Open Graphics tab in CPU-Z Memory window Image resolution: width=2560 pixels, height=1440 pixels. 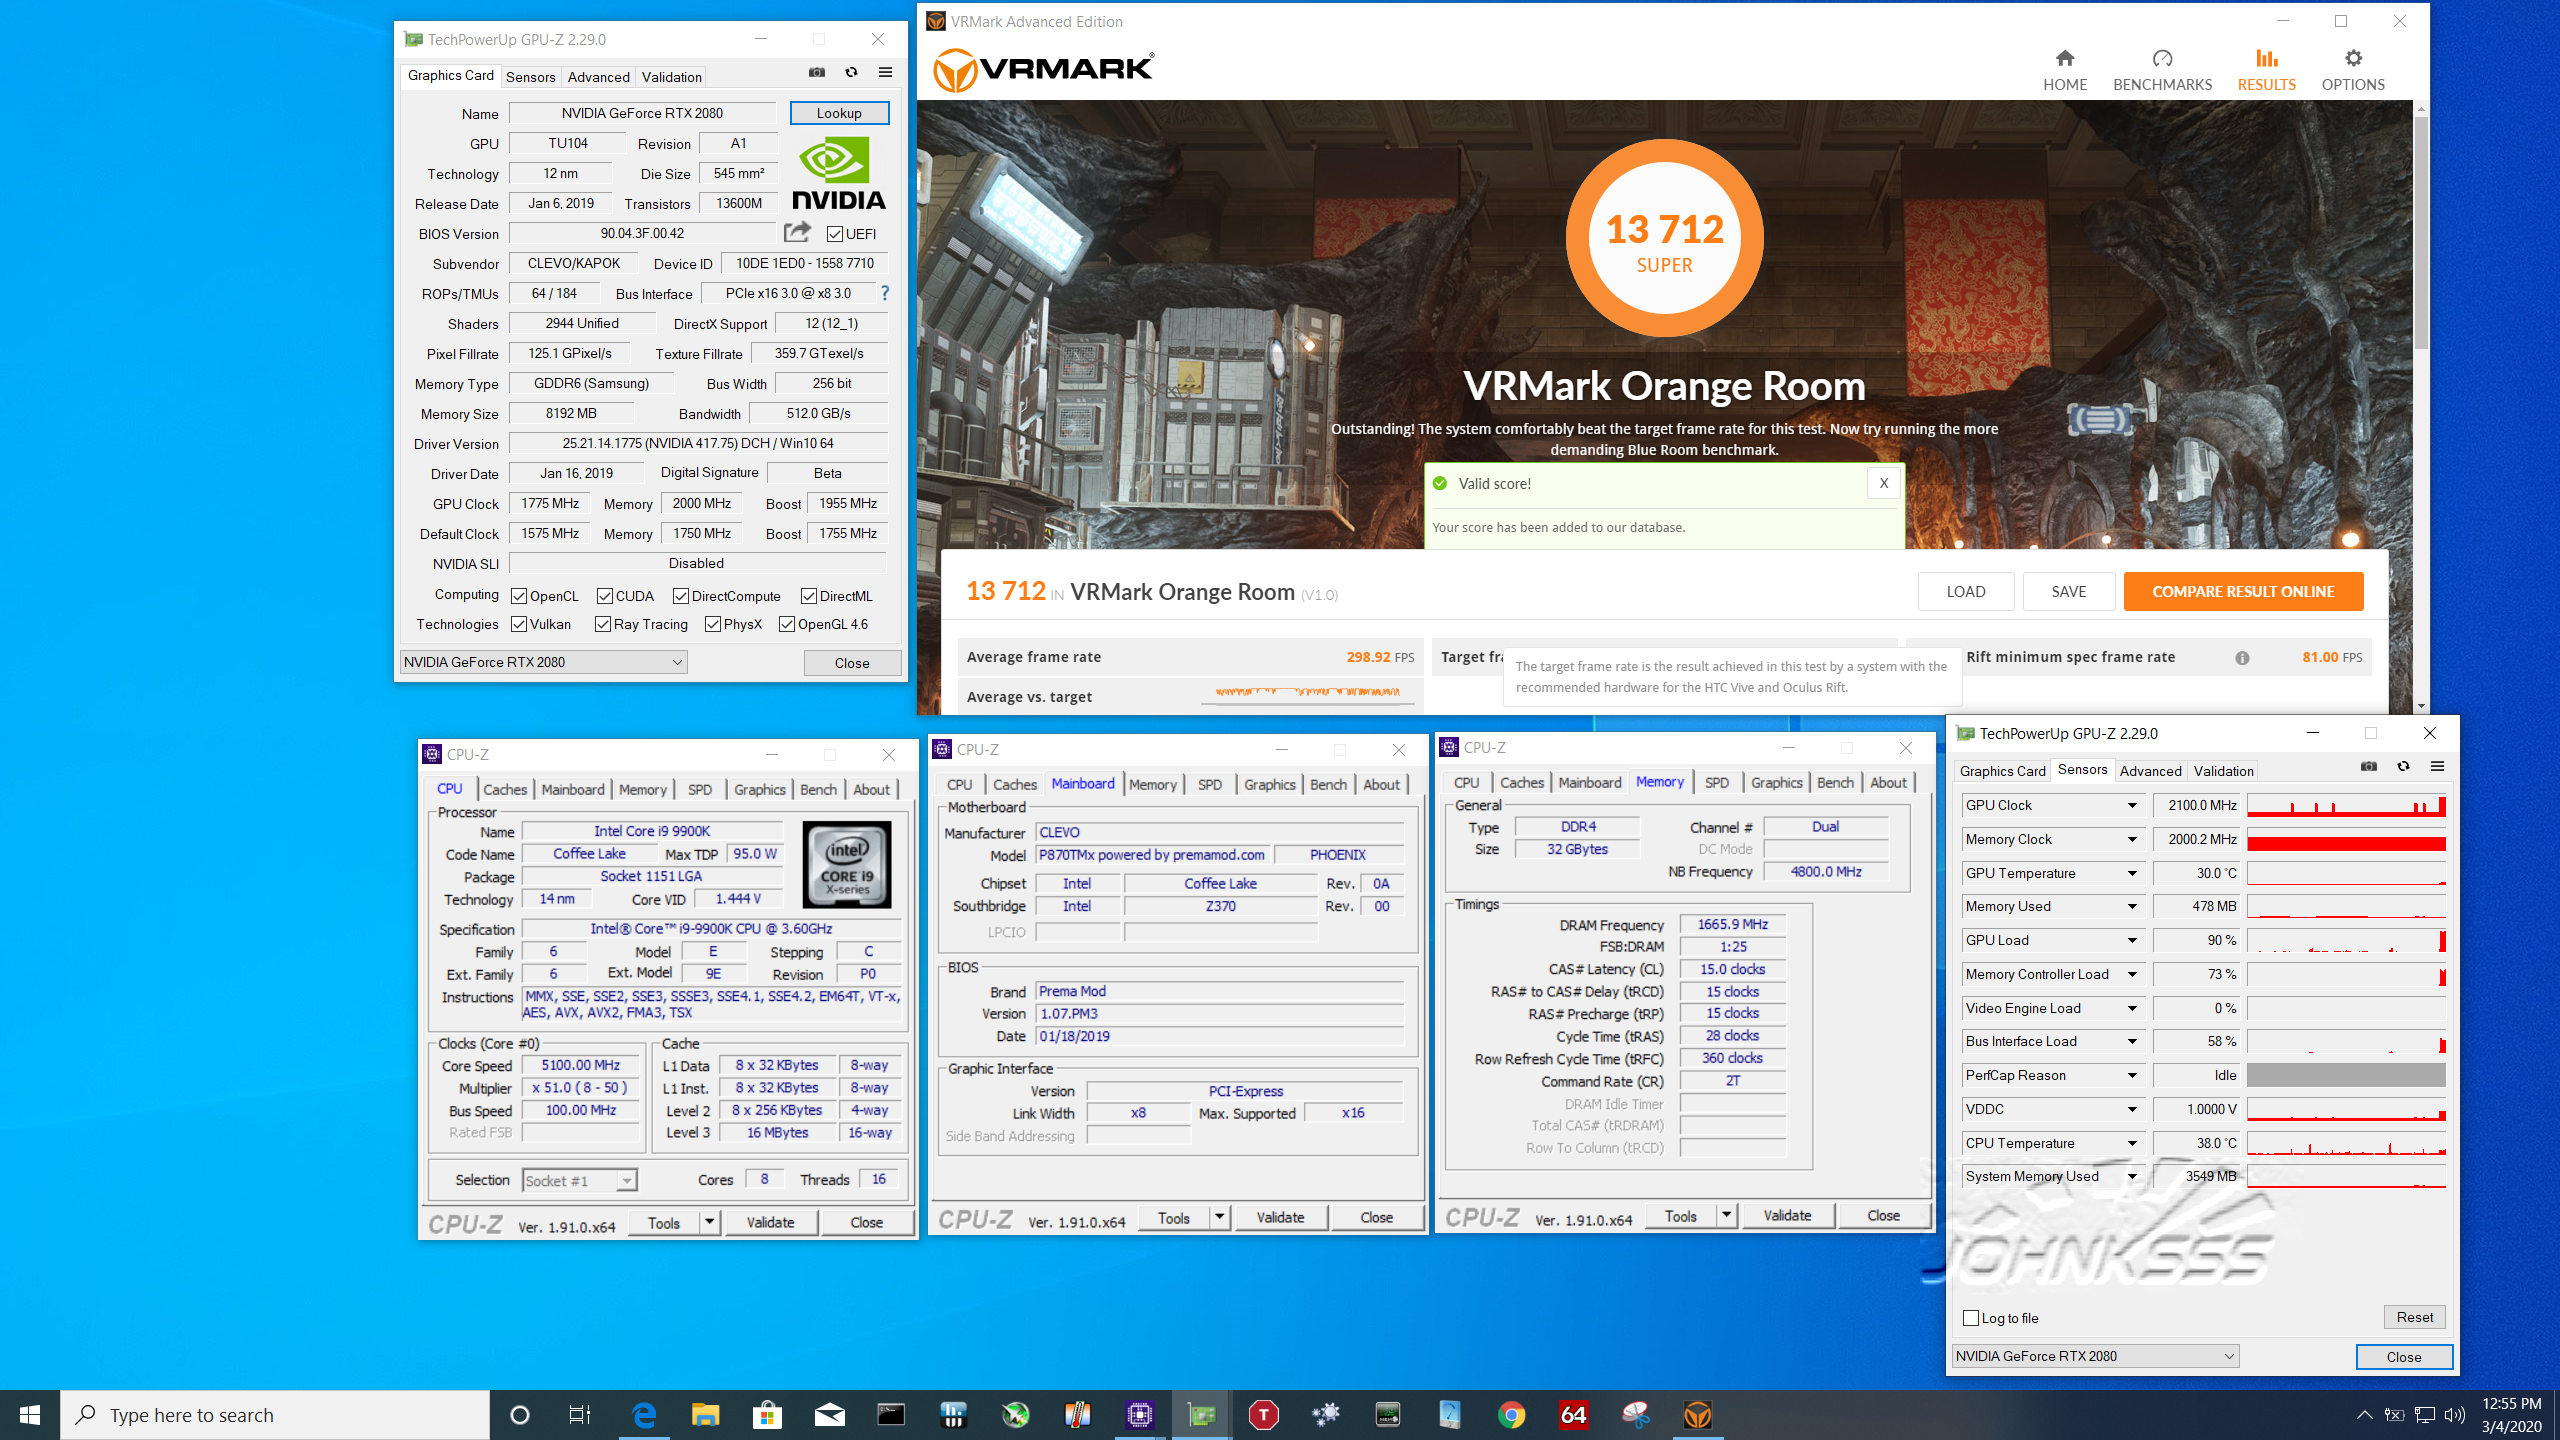point(1776,783)
